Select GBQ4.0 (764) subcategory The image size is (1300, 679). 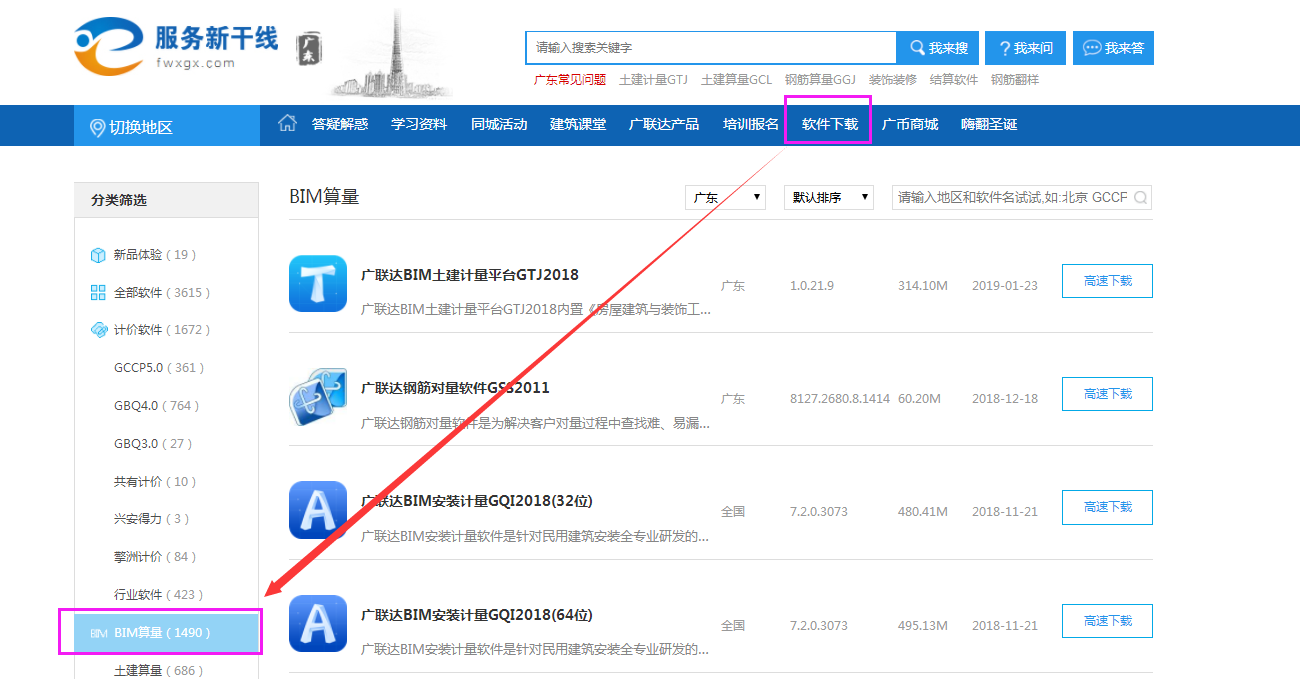point(157,406)
